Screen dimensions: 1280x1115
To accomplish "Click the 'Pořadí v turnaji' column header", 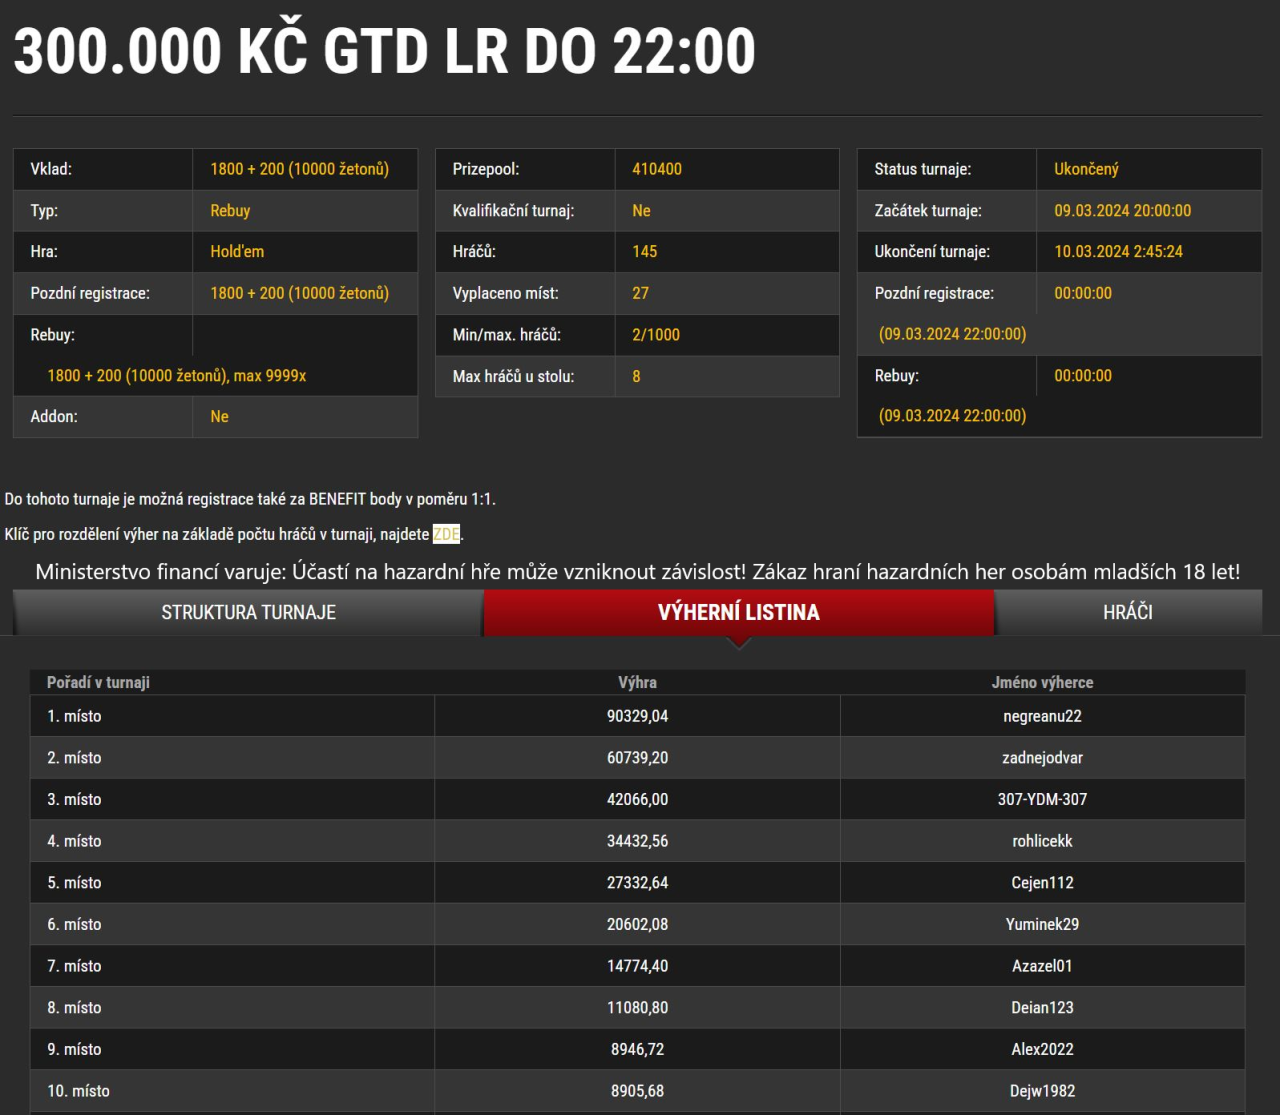I will (x=98, y=682).
